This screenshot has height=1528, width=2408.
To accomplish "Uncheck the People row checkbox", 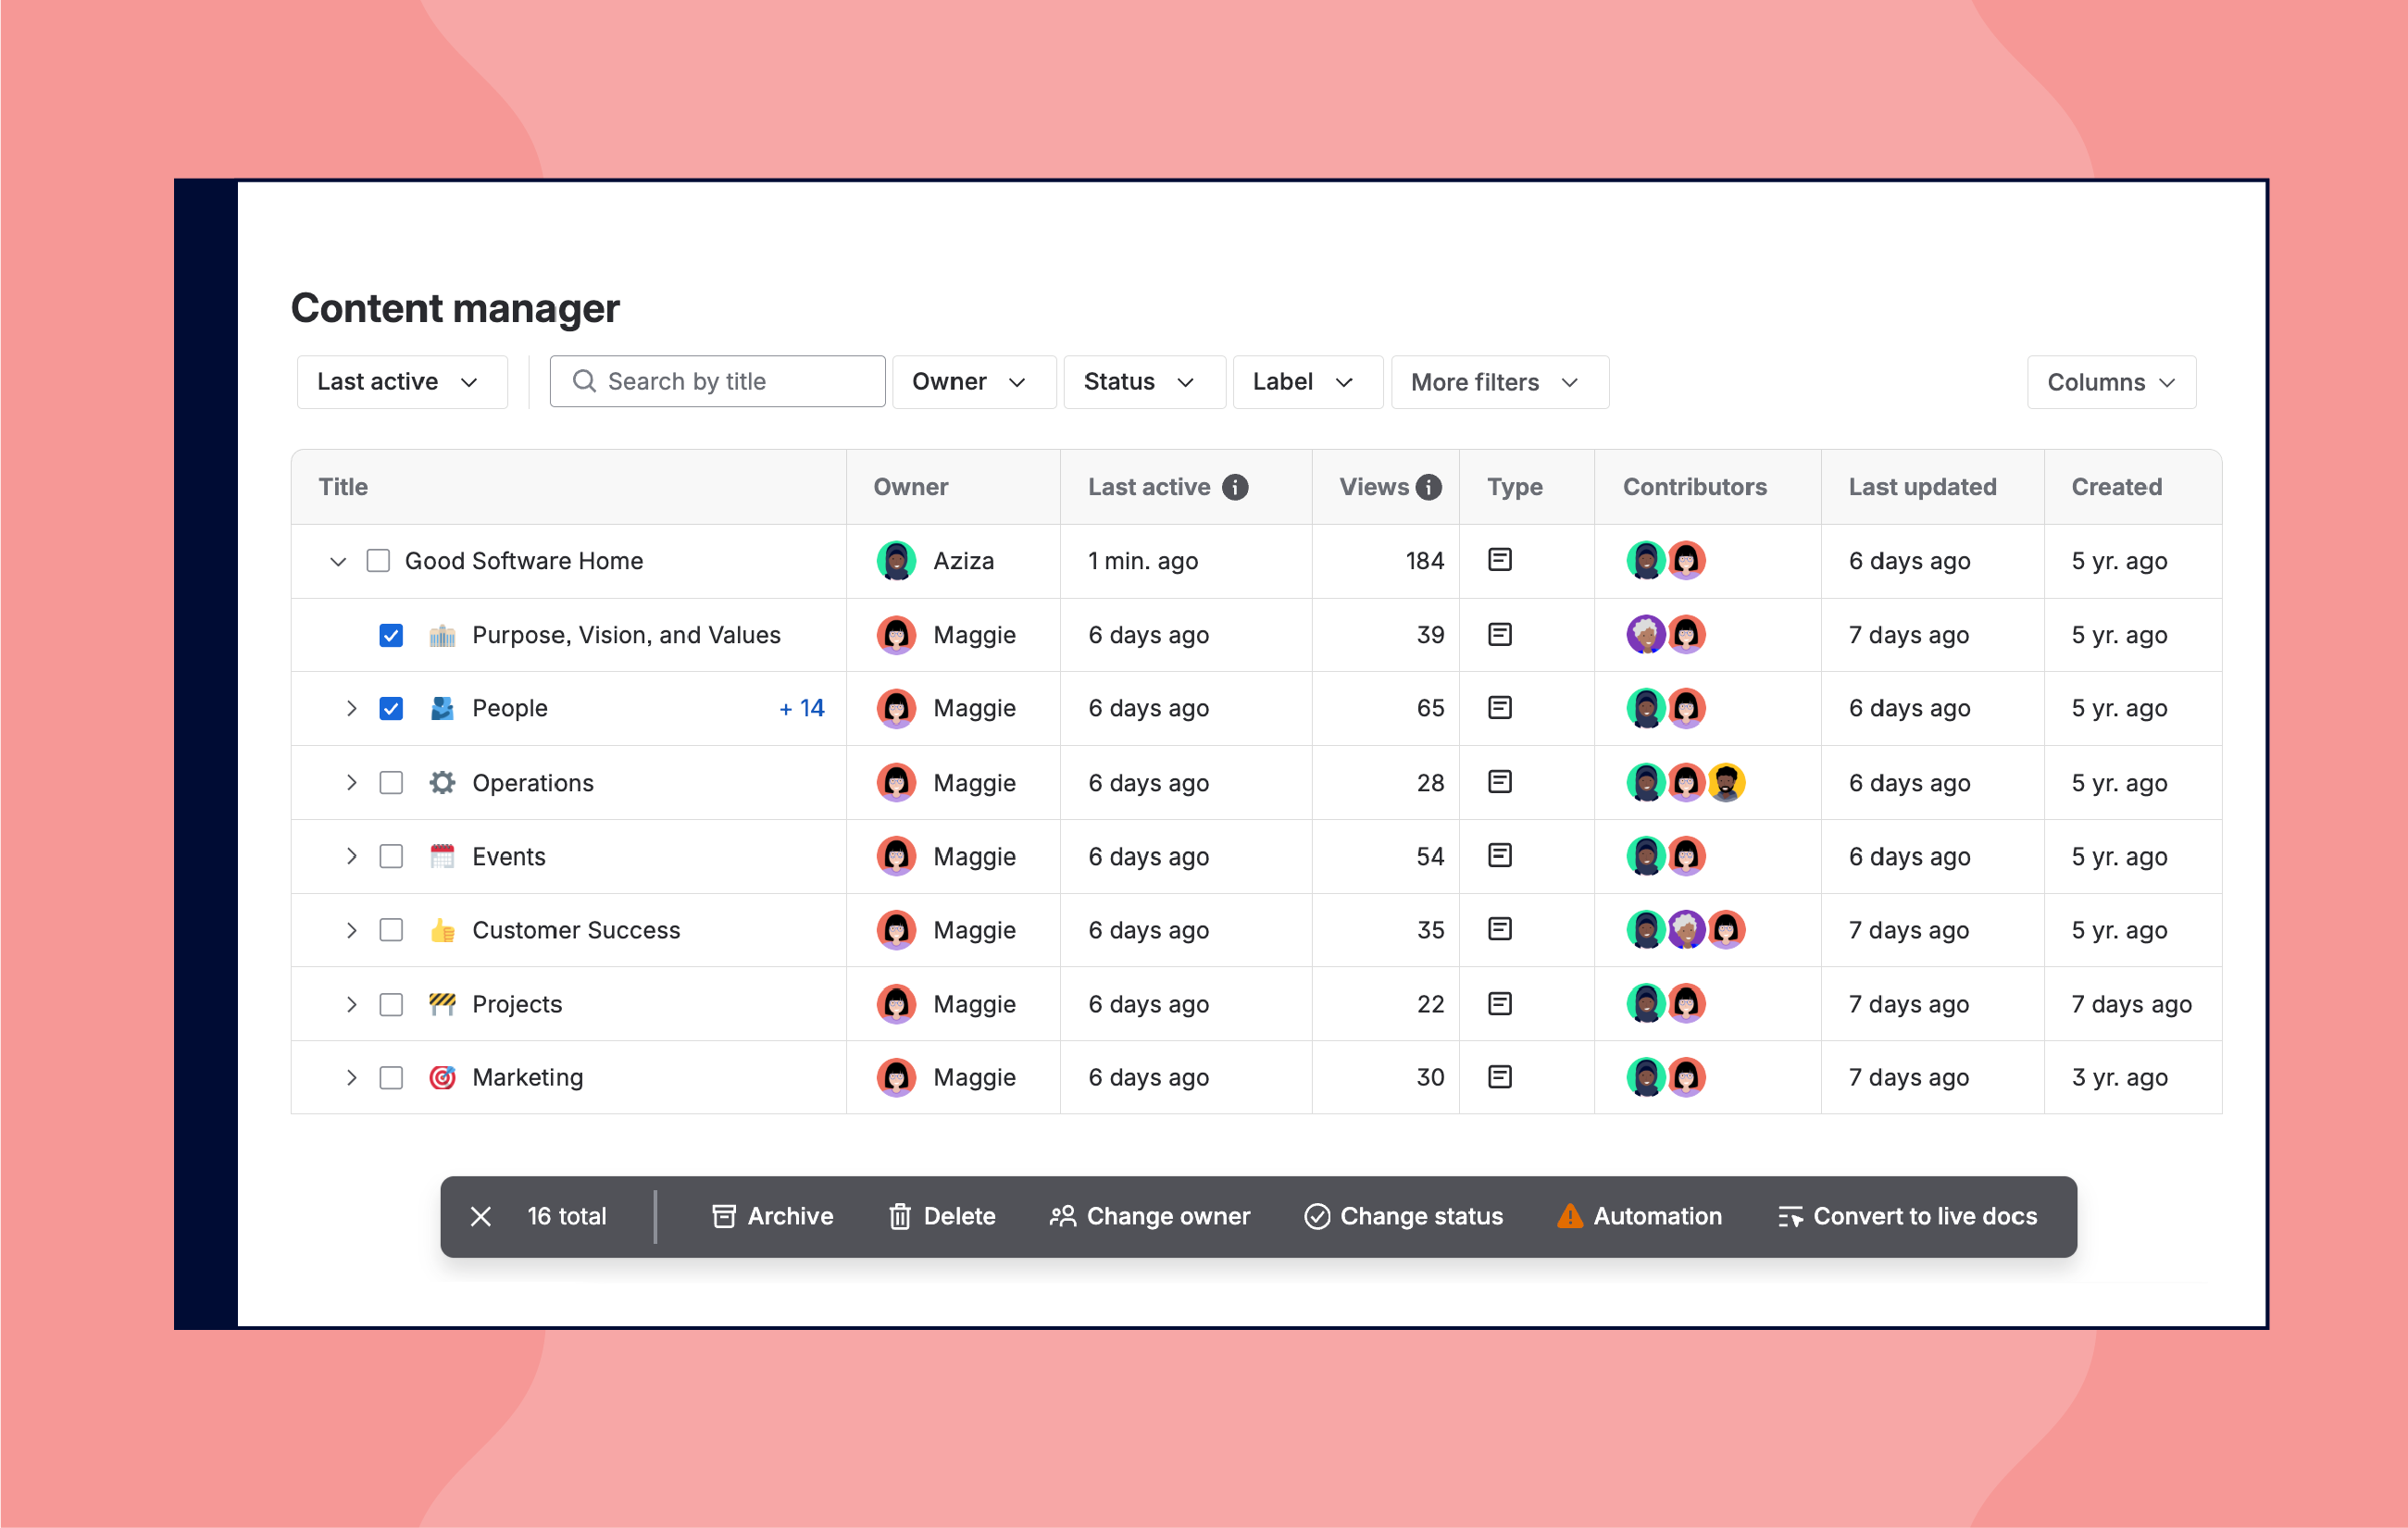I will point(391,708).
